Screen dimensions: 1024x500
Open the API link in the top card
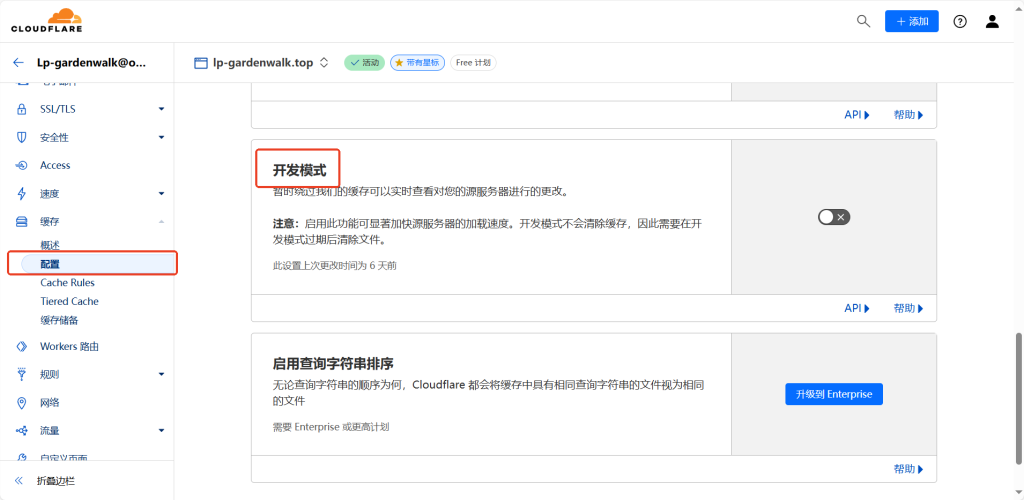tap(857, 115)
